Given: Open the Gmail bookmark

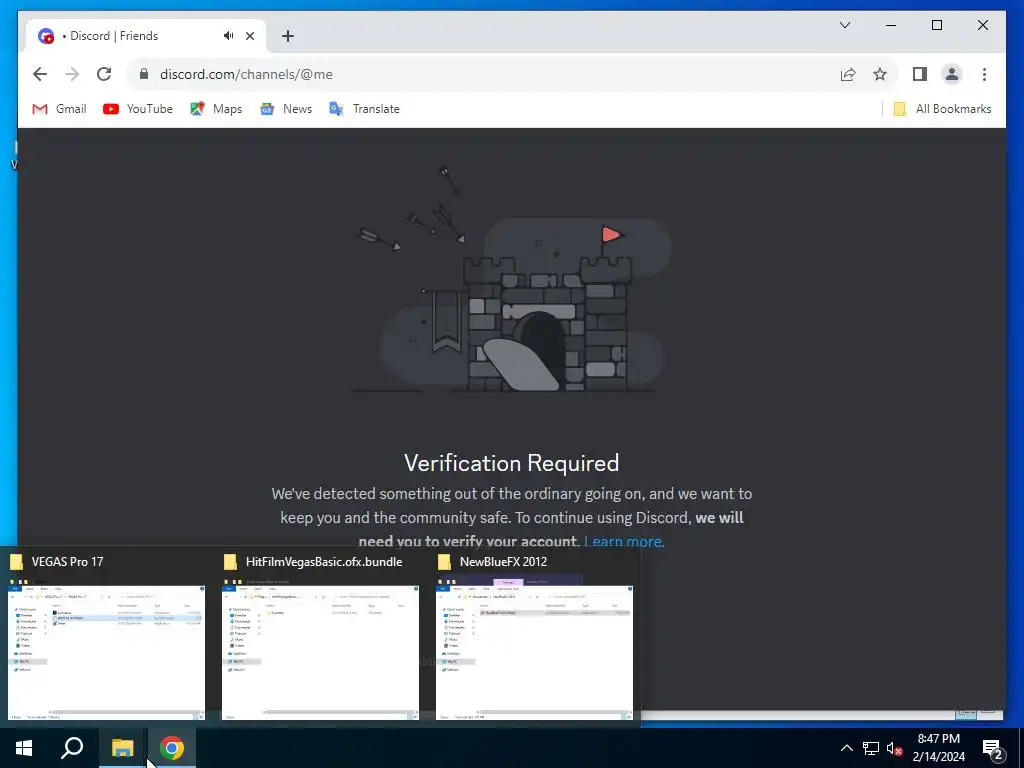Looking at the screenshot, I should click(59, 109).
